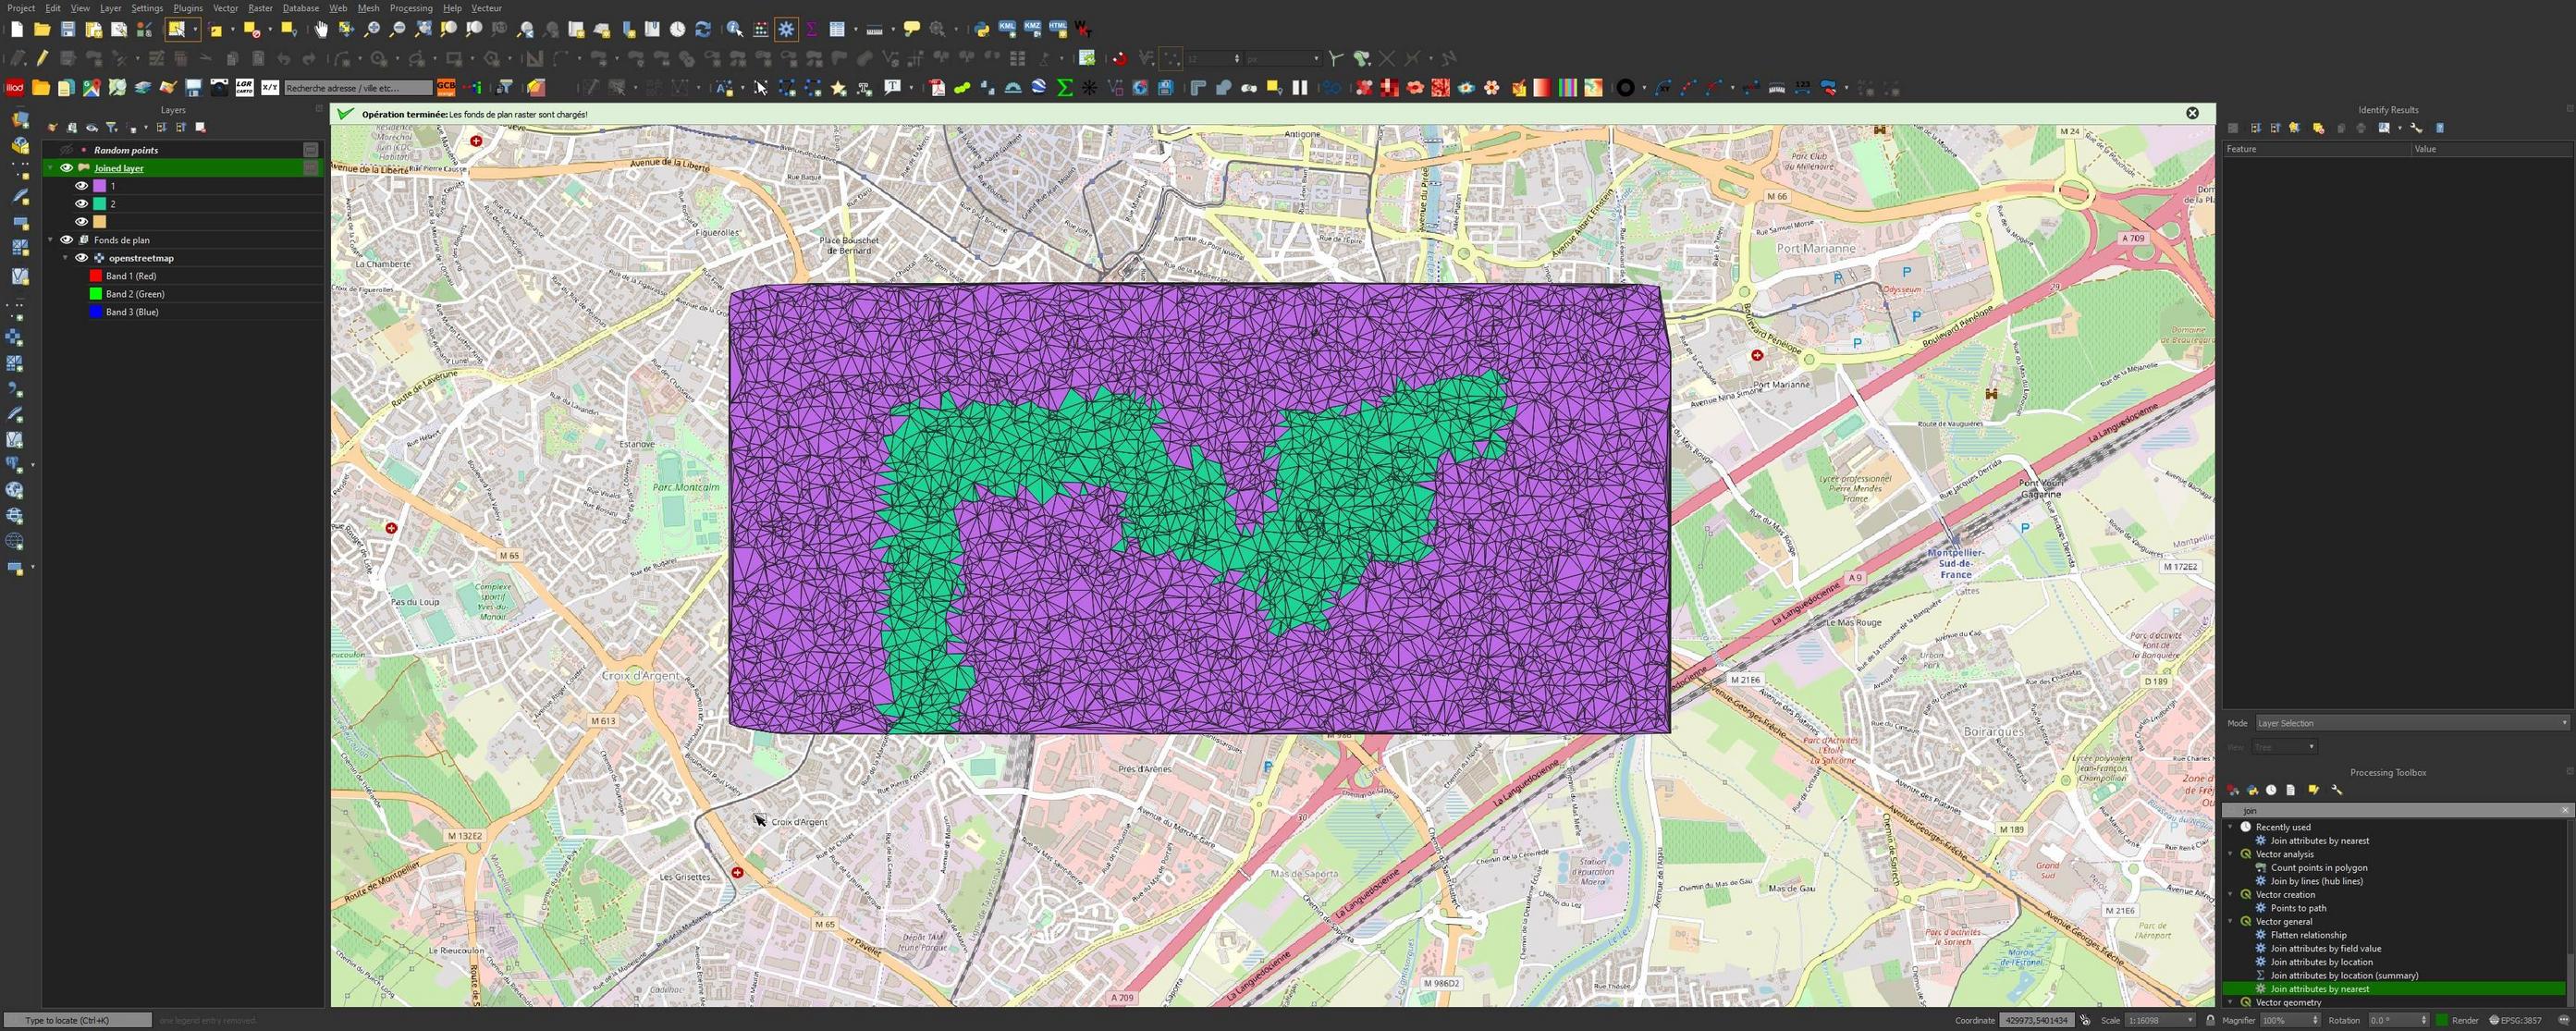This screenshot has height=1031, width=2576.
Task: Click the PDF export icon
Action: tap(937, 88)
